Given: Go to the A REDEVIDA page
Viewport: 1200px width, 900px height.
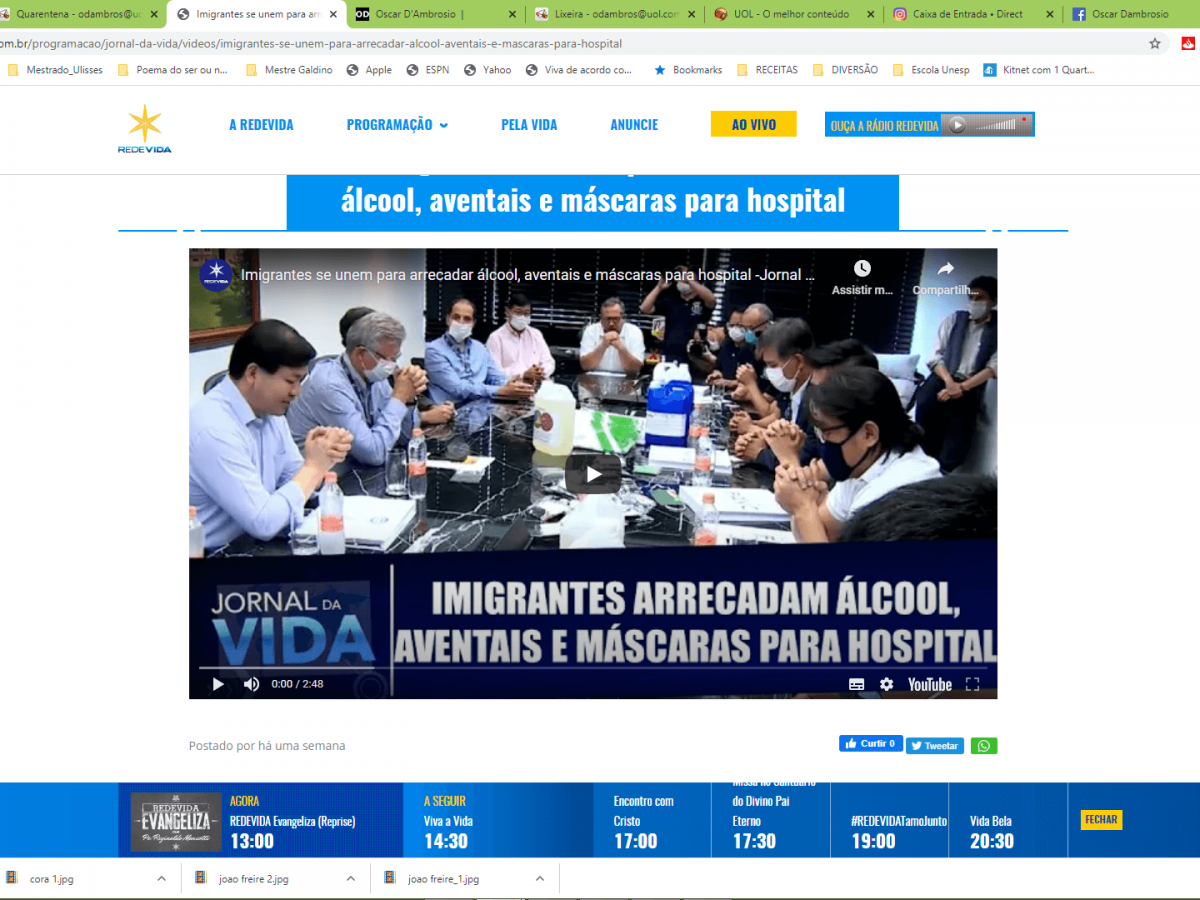Looking at the screenshot, I should click(261, 125).
